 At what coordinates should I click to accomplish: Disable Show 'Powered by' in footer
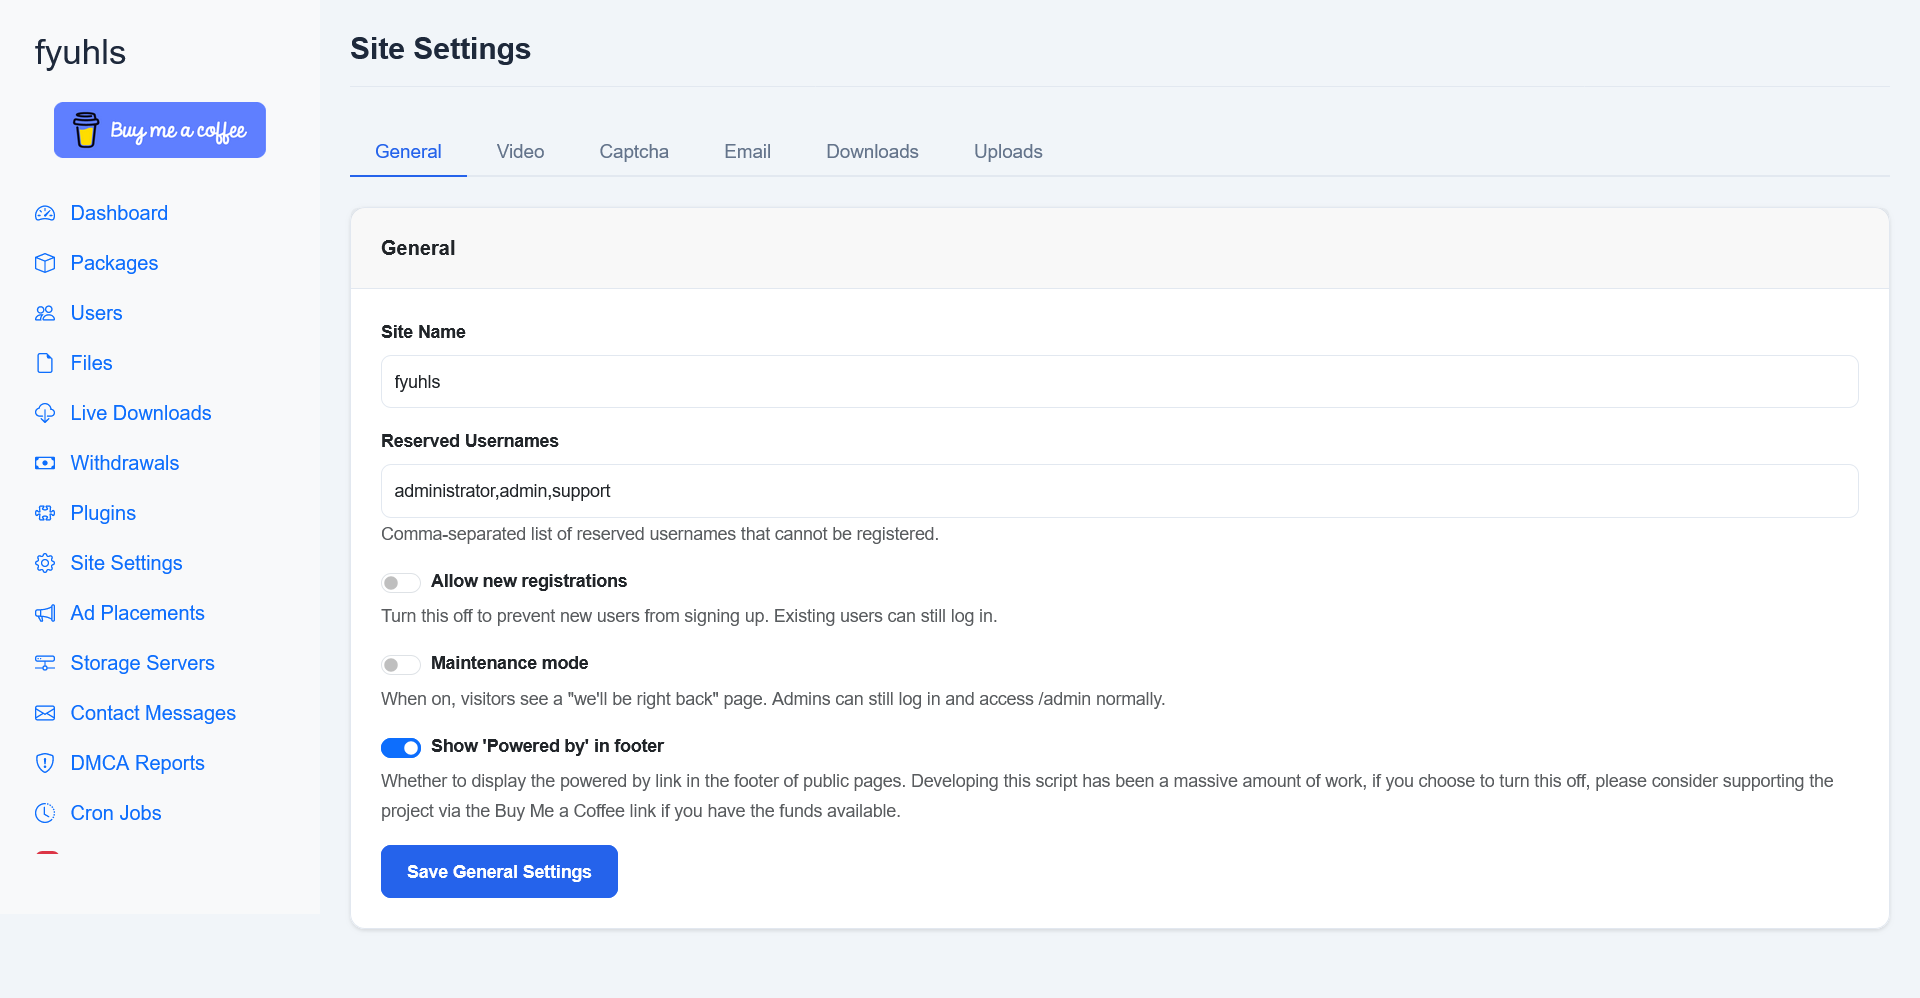[400, 747]
